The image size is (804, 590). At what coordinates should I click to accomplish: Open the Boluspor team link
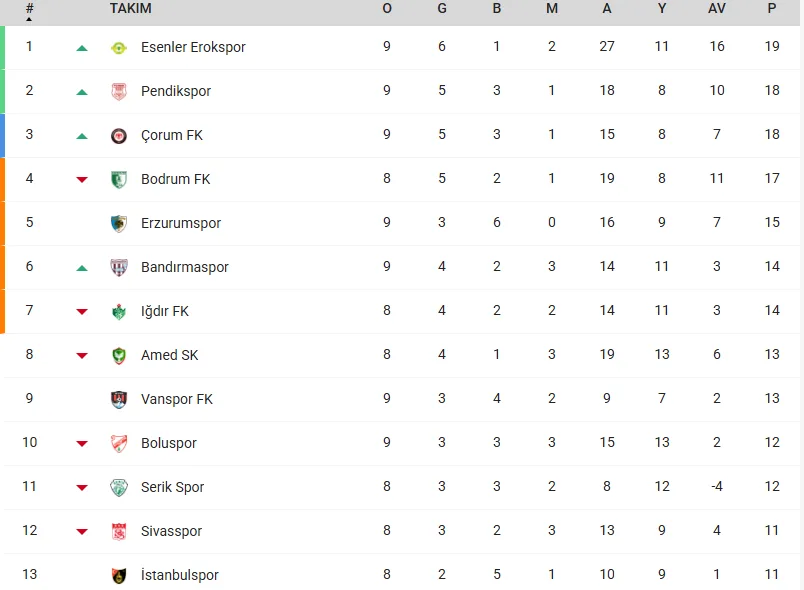pos(169,443)
